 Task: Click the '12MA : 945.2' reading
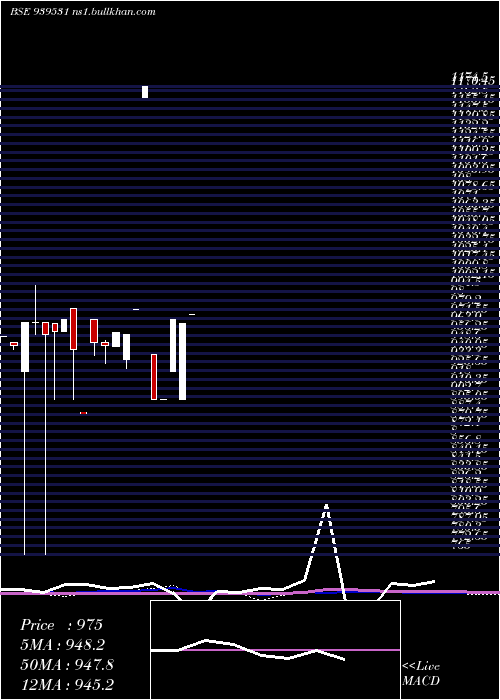(67, 684)
